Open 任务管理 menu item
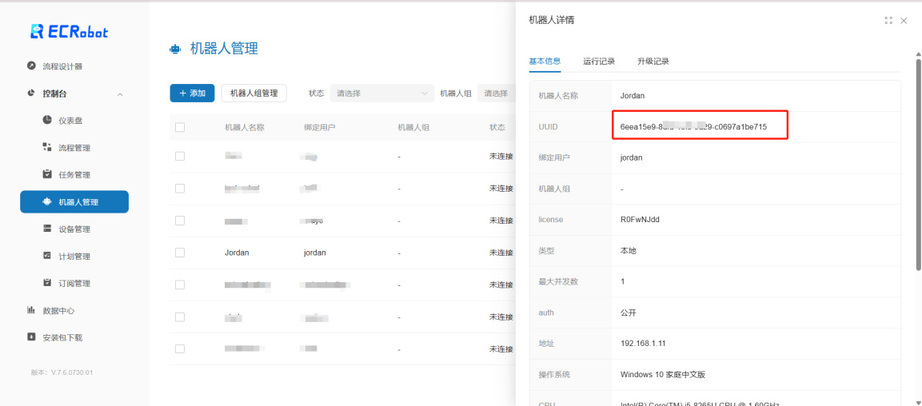 pyautogui.click(x=74, y=175)
